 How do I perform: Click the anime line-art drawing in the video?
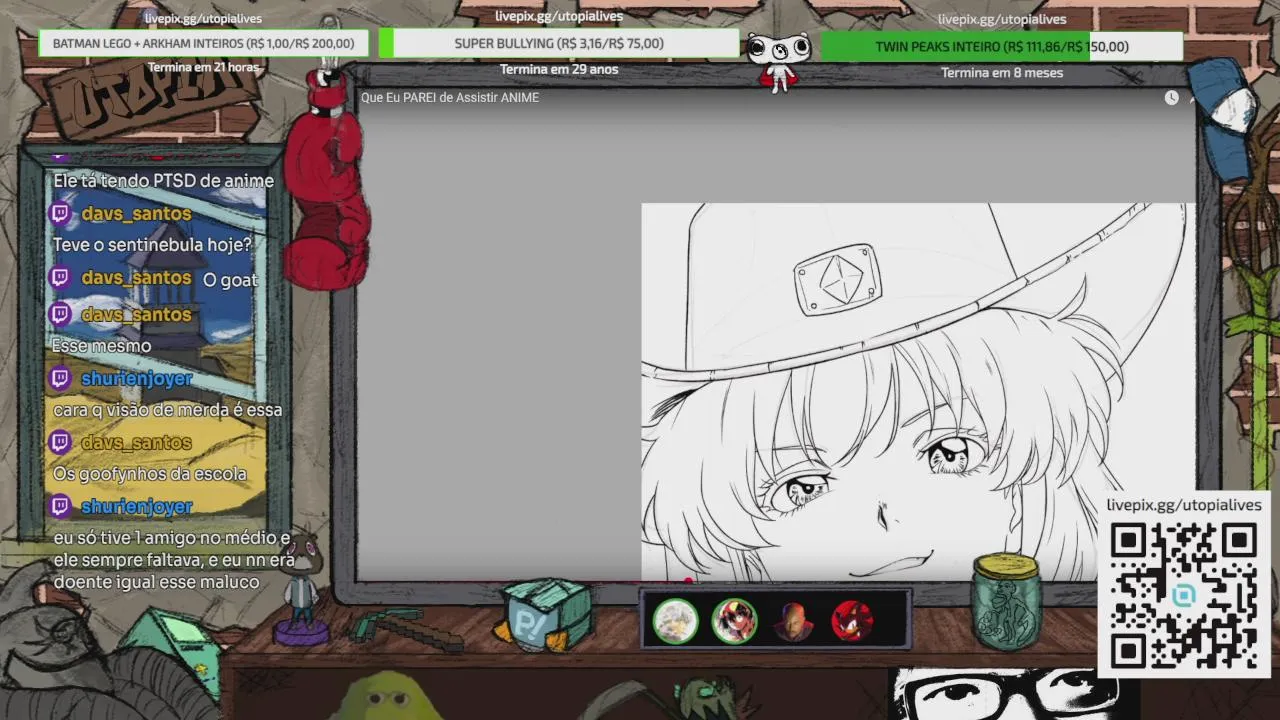click(x=918, y=392)
